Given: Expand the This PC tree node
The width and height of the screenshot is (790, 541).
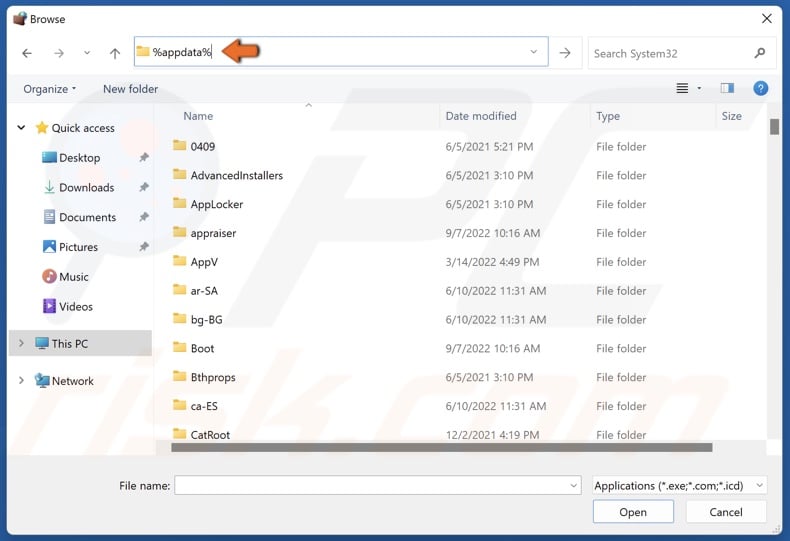Looking at the screenshot, I should [x=21, y=344].
